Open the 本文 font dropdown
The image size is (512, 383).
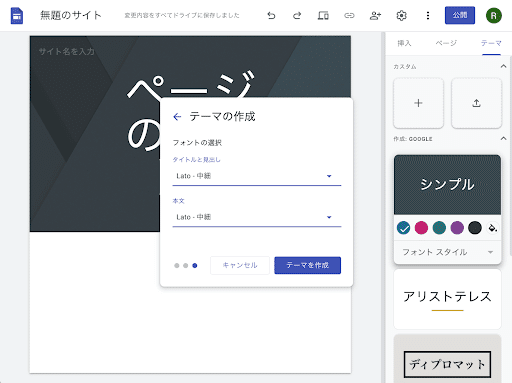[257, 217]
